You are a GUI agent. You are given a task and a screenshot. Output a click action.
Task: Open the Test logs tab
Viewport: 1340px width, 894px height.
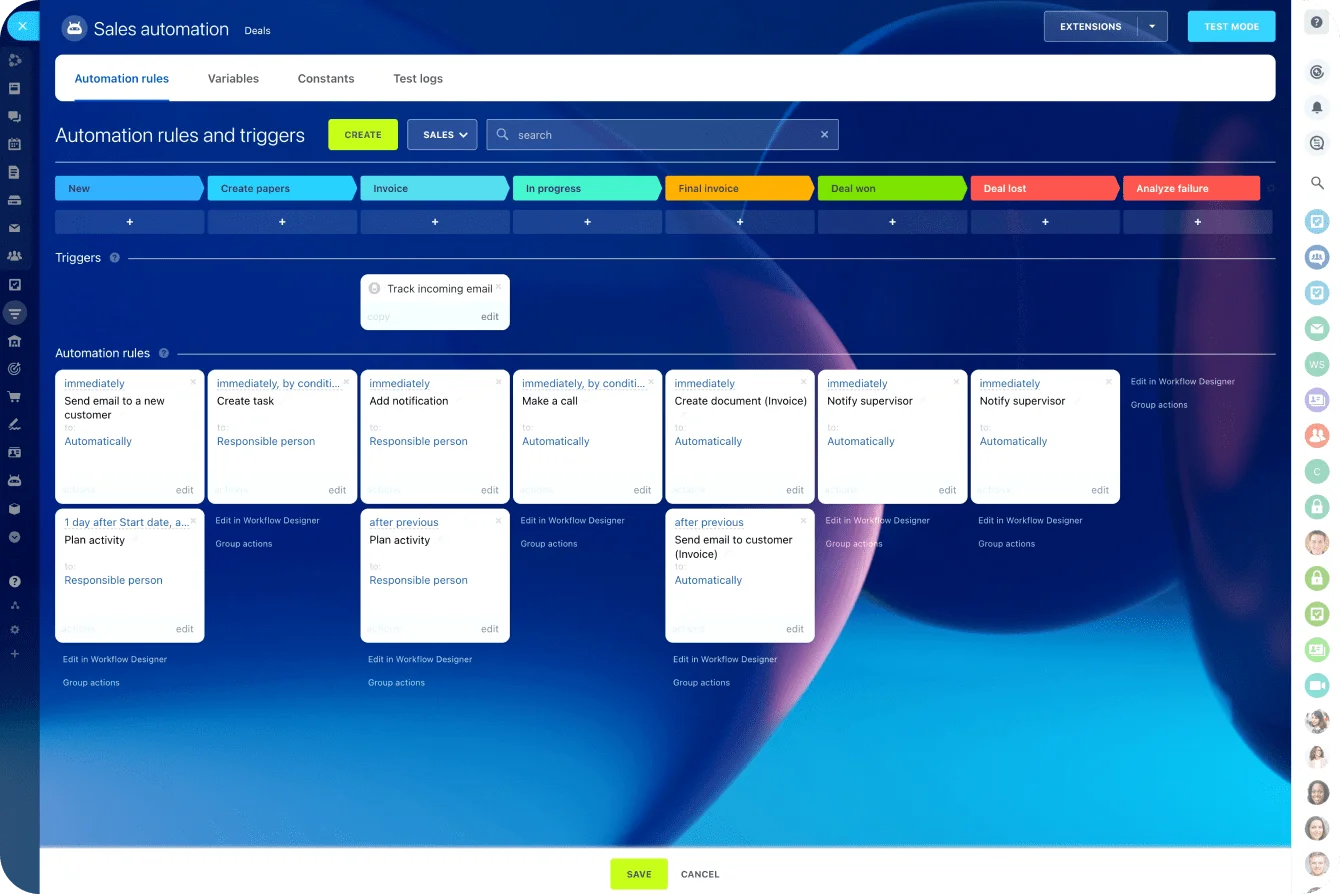(x=417, y=79)
